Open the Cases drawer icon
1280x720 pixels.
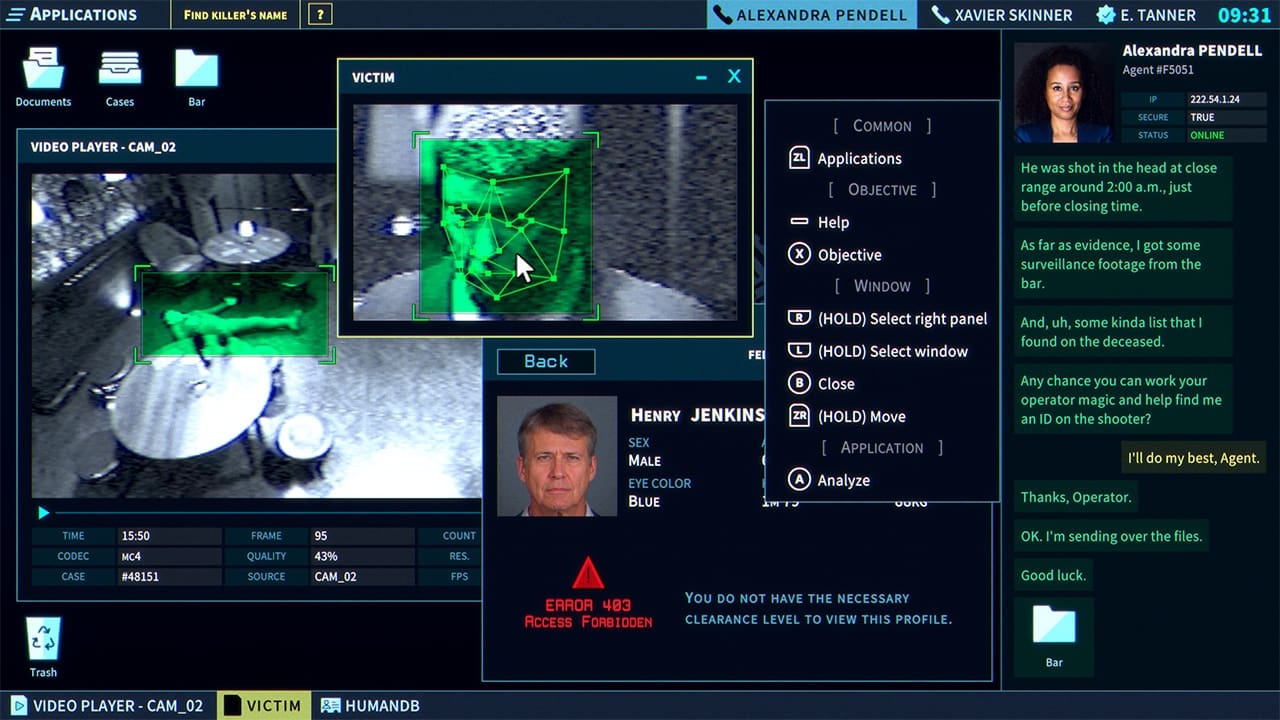click(x=120, y=72)
